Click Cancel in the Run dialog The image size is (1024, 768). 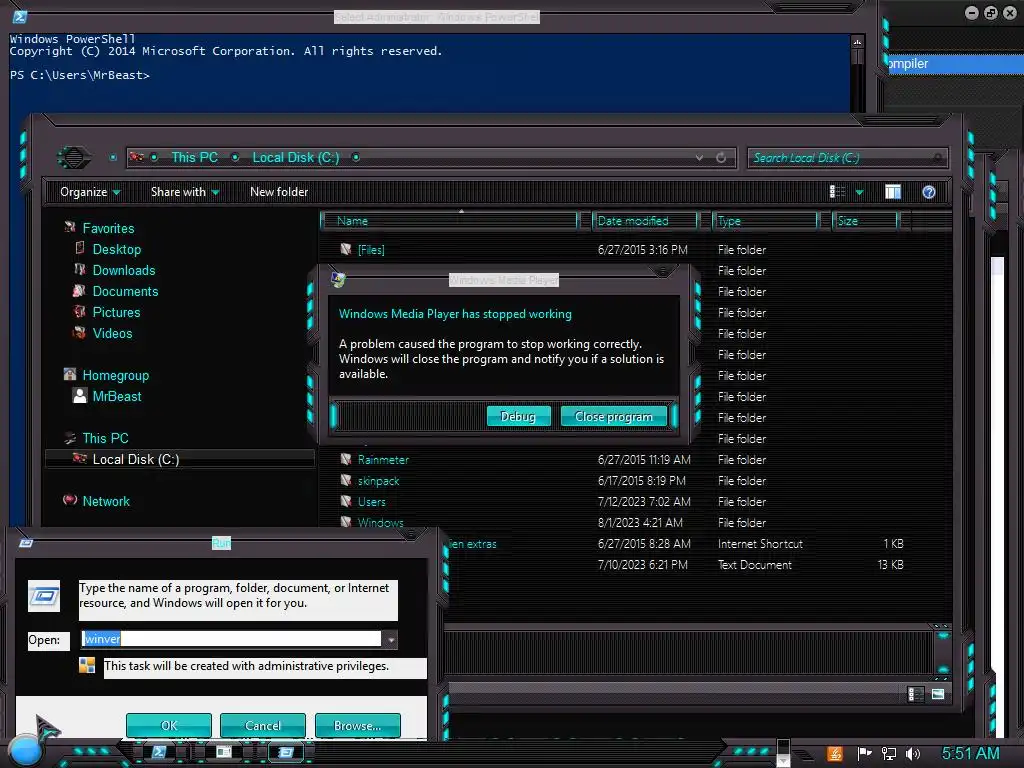pyautogui.click(x=263, y=726)
